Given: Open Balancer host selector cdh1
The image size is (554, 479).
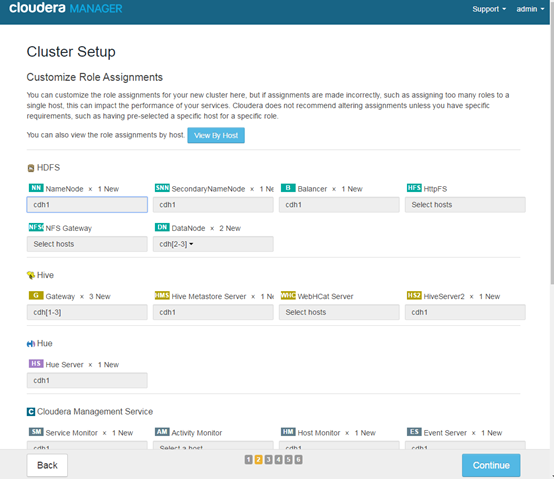Looking at the screenshot, I should 339,205.
